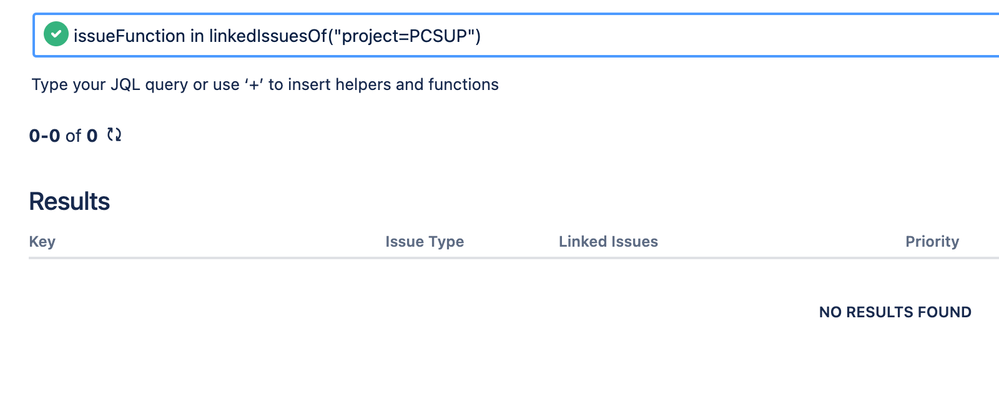Sort results by Key column
999x416 pixels.
coord(42,241)
